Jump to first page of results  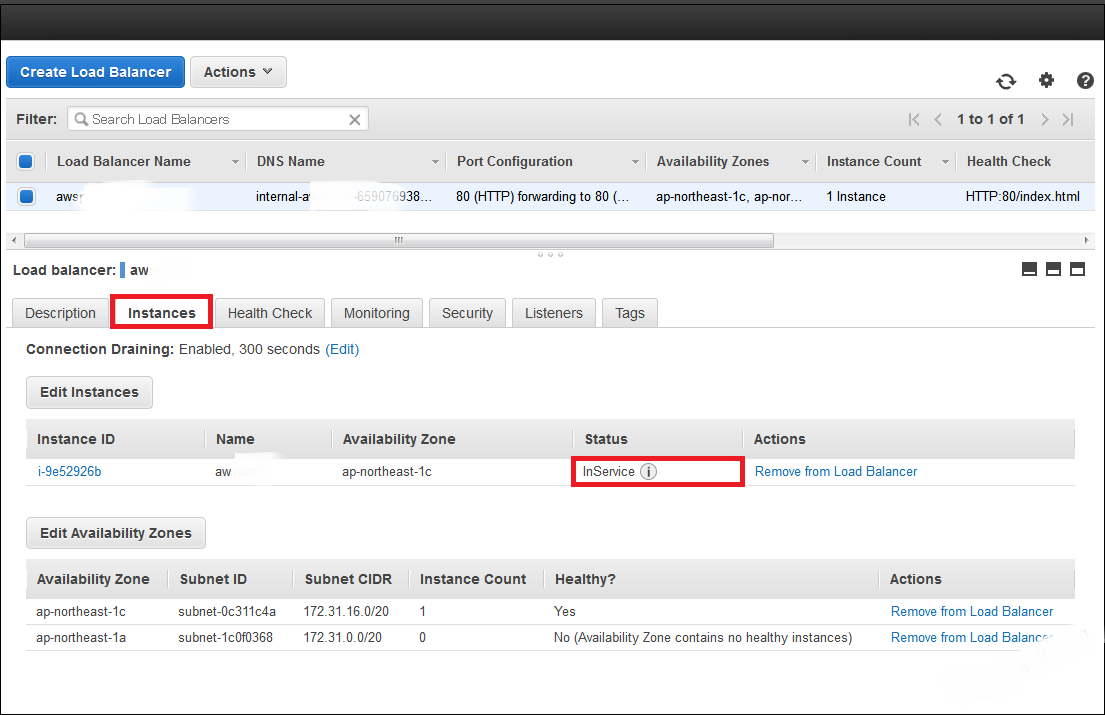tap(914, 119)
